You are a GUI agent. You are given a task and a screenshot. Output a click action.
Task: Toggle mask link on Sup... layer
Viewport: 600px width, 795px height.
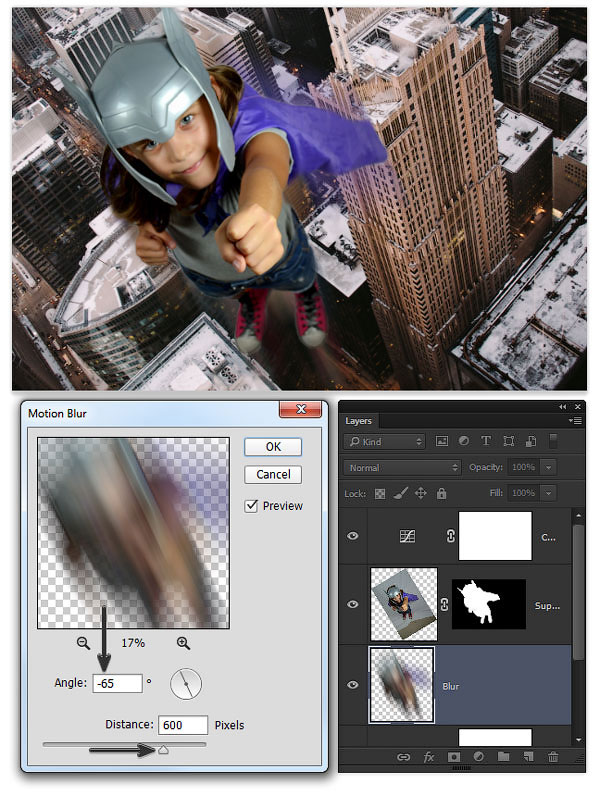tap(444, 604)
